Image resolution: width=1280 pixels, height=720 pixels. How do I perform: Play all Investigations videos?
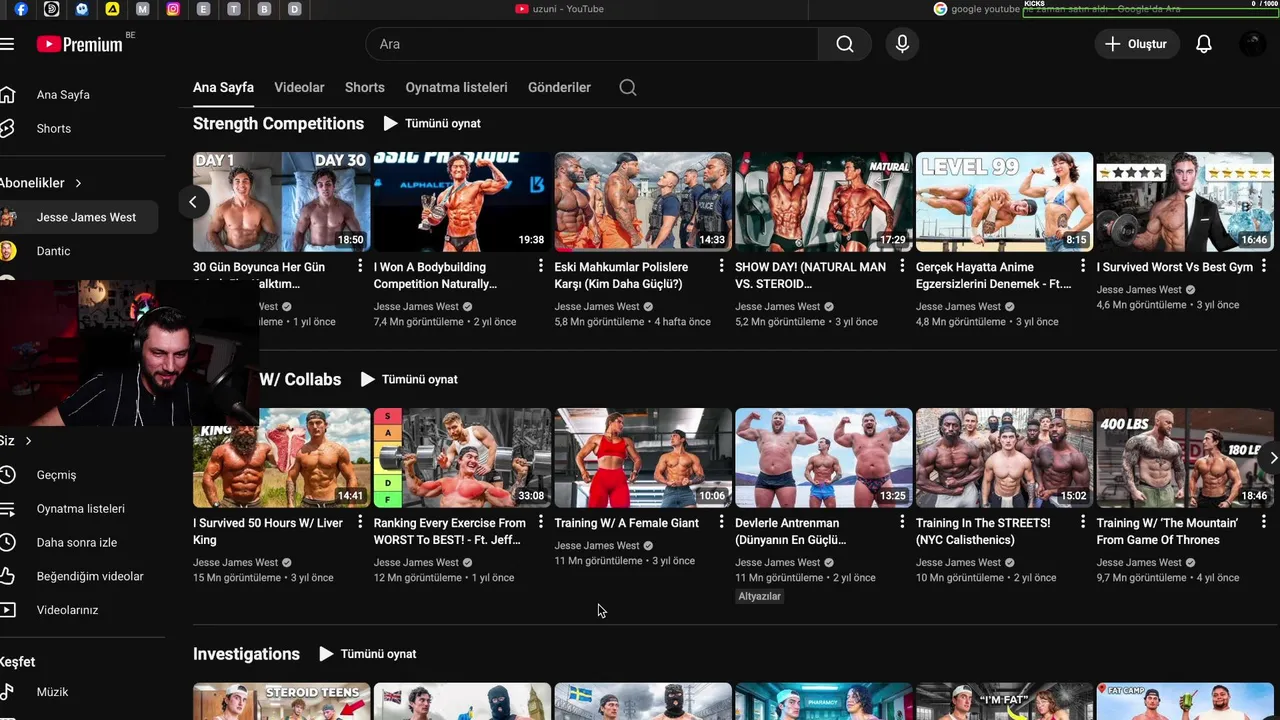(368, 654)
